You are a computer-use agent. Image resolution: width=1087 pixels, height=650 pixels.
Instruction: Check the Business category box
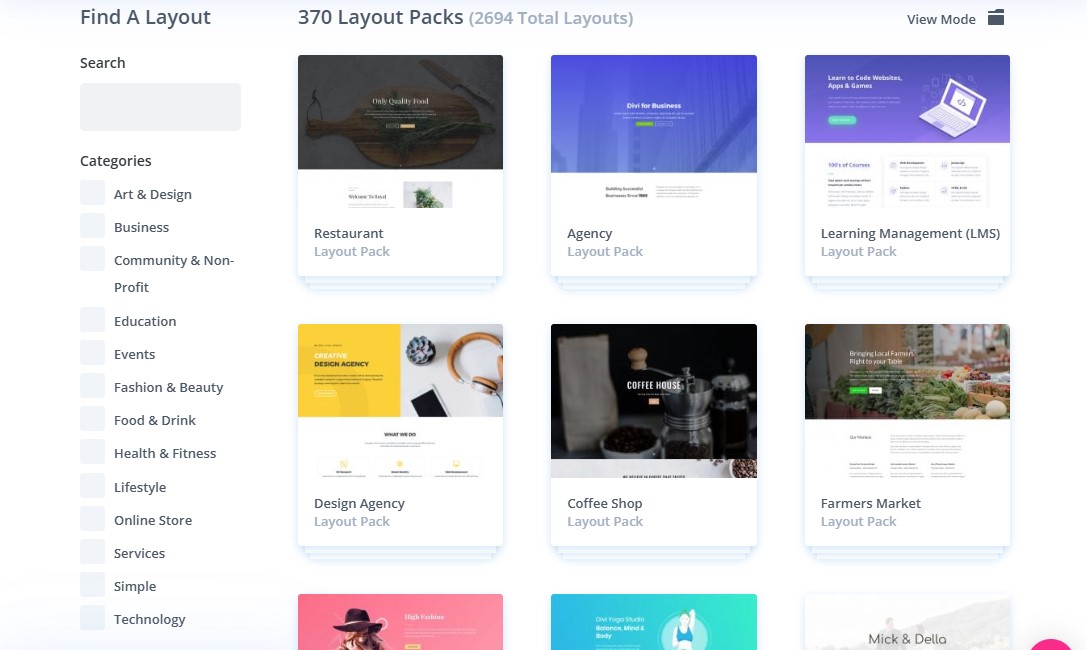(x=92, y=226)
